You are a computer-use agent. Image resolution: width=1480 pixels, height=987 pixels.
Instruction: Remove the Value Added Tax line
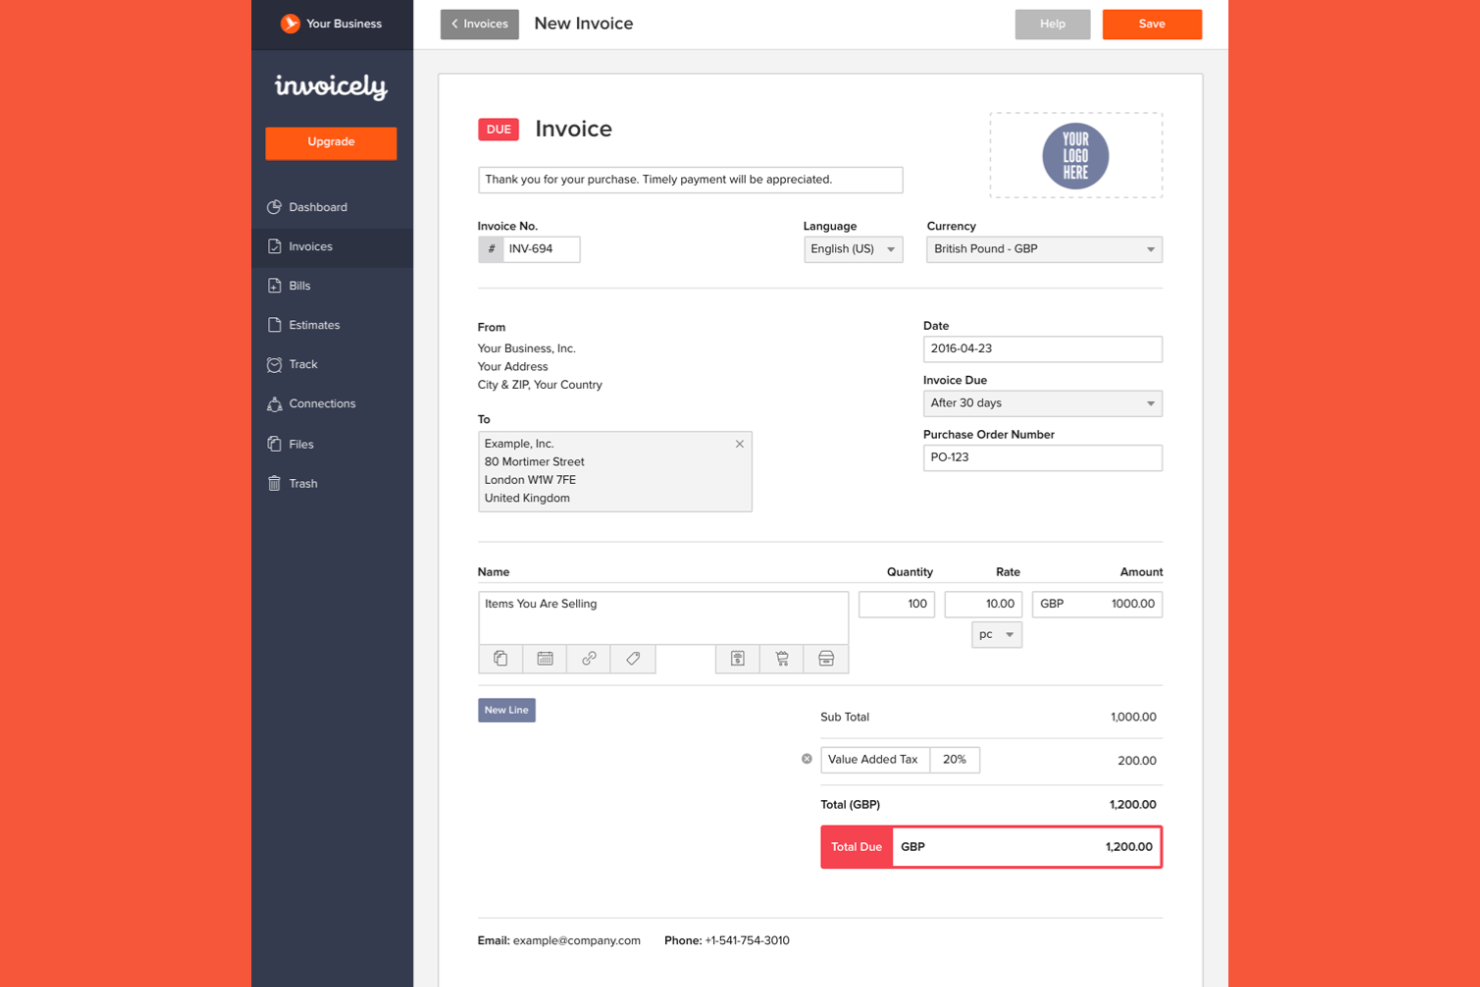(806, 760)
